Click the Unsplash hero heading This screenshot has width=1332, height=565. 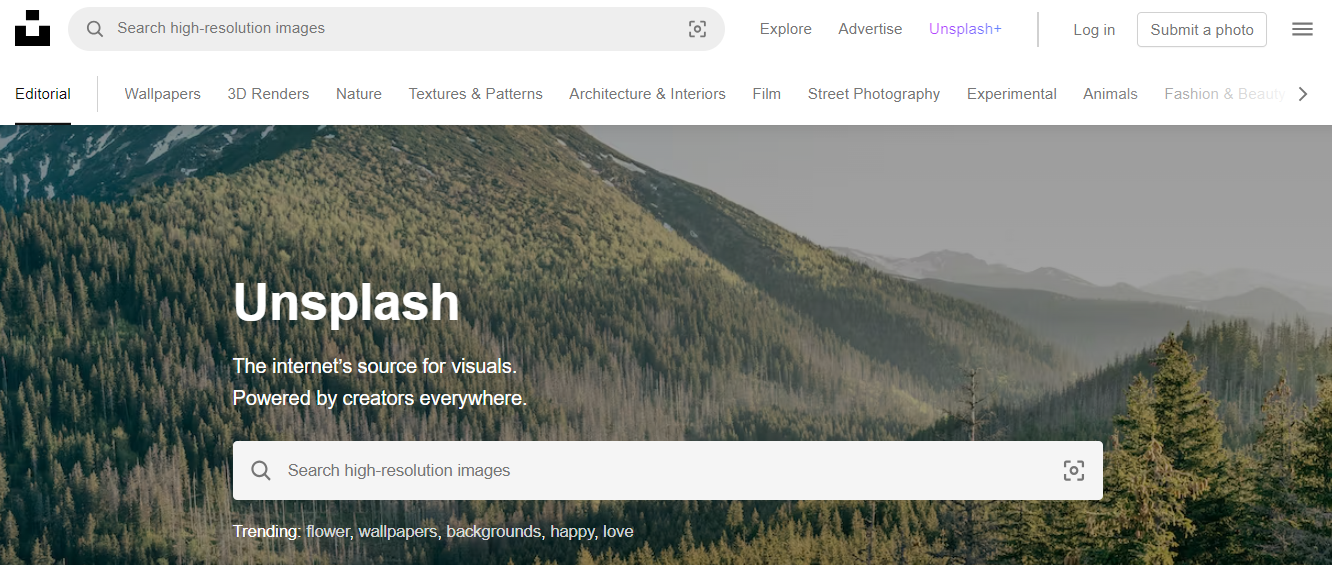point(346,302)
